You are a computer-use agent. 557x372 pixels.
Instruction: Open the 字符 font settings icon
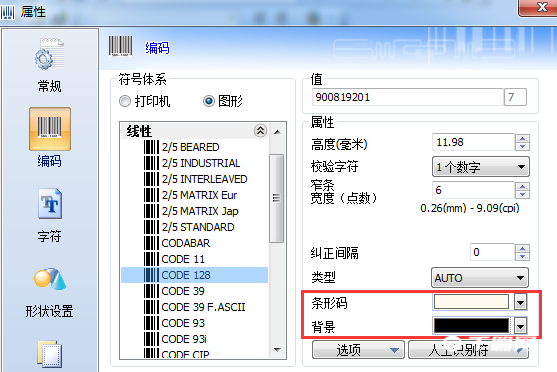[50, 204]
